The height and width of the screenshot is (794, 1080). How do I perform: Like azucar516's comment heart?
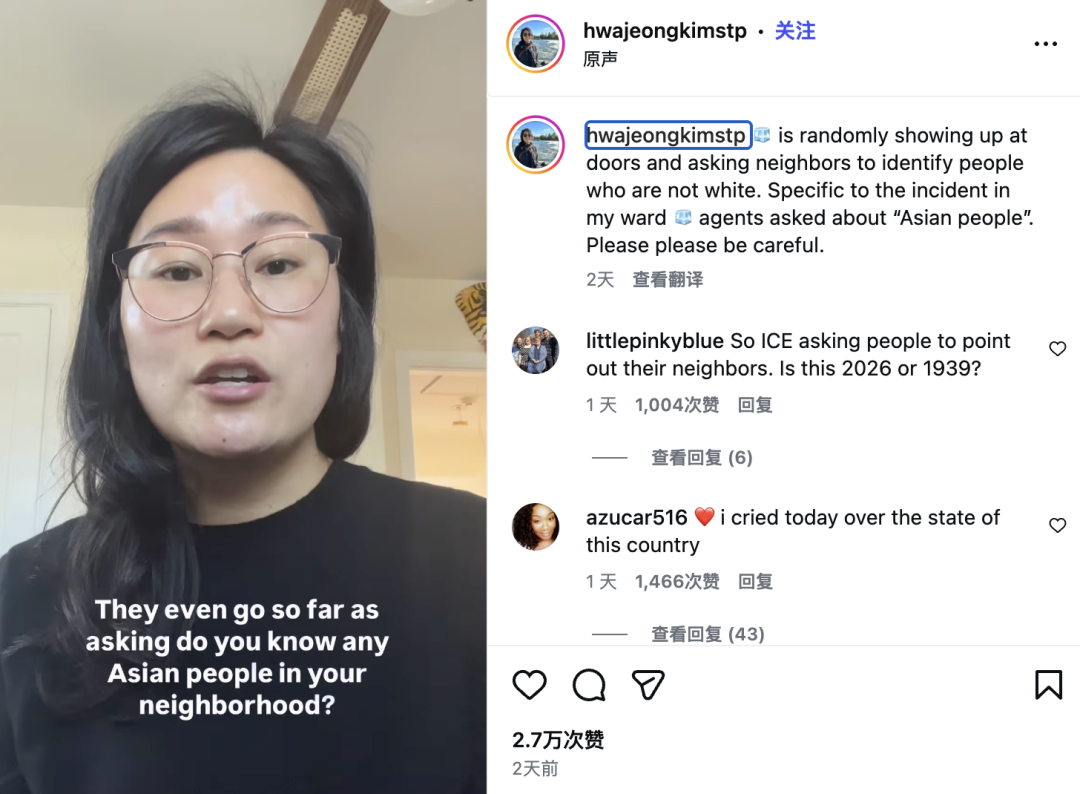coord(1057,525)
